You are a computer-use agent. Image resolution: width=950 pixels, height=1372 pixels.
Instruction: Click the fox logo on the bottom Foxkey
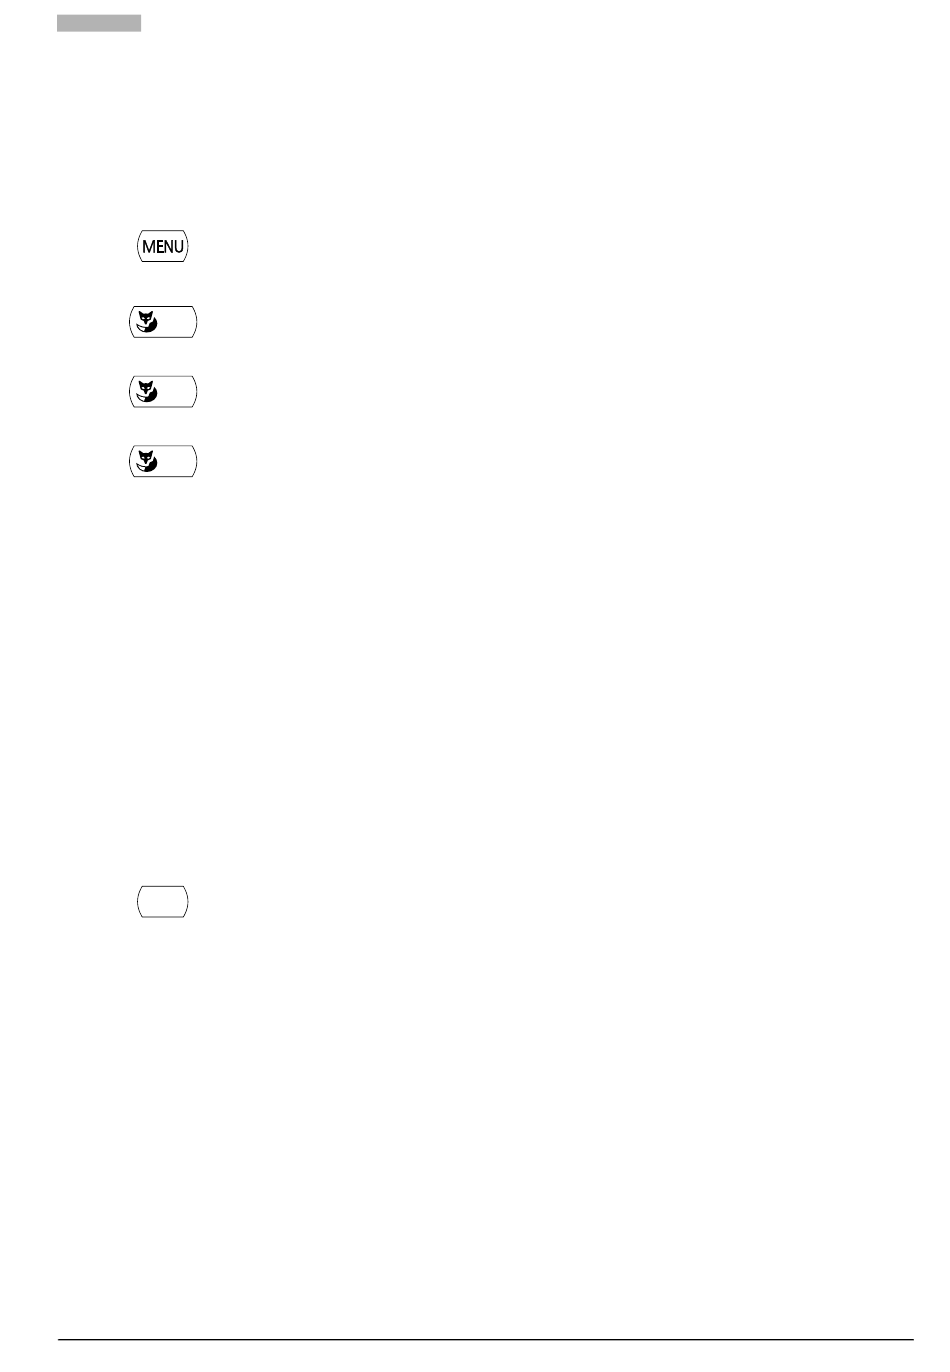pyautogui.click(x=147, y=461)
